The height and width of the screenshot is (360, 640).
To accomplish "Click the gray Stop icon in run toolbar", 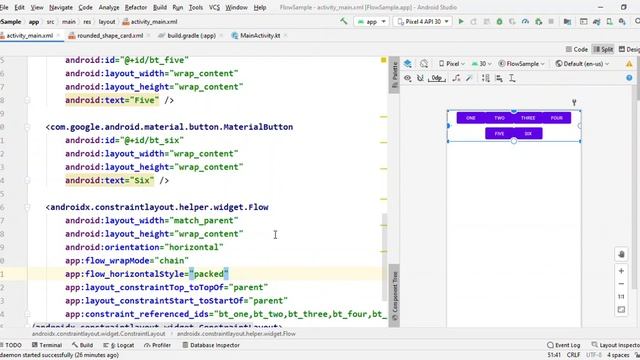I will tap(551, 21).
